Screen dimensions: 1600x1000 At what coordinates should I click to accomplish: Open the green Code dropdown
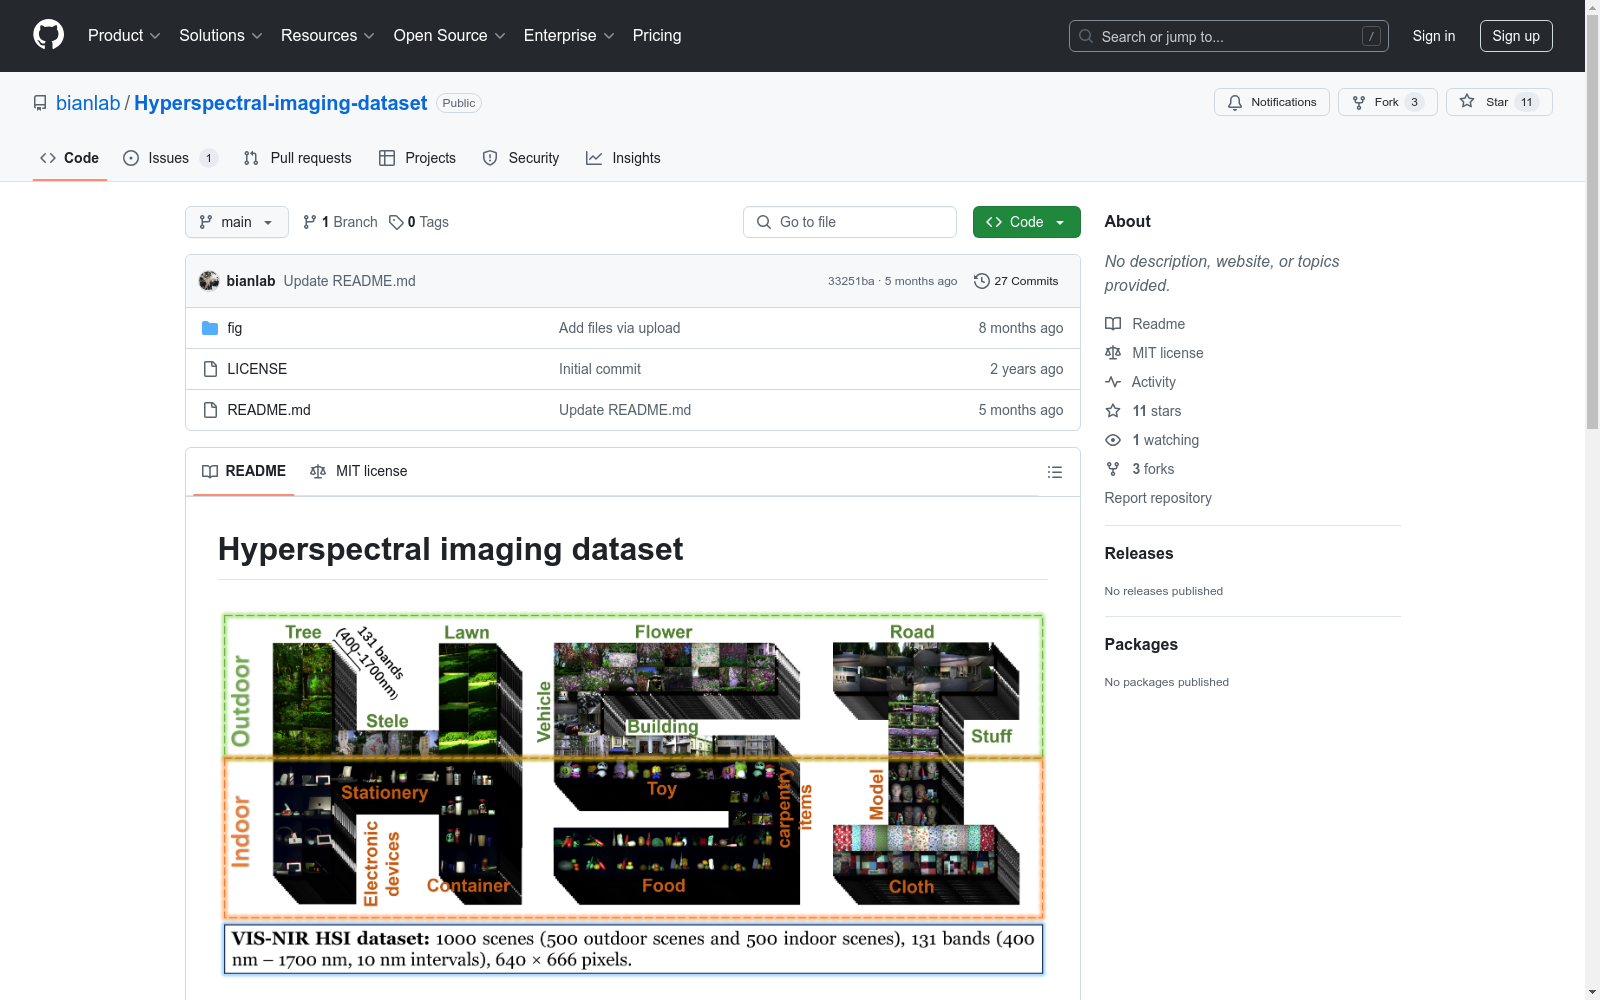(1026, 222)
